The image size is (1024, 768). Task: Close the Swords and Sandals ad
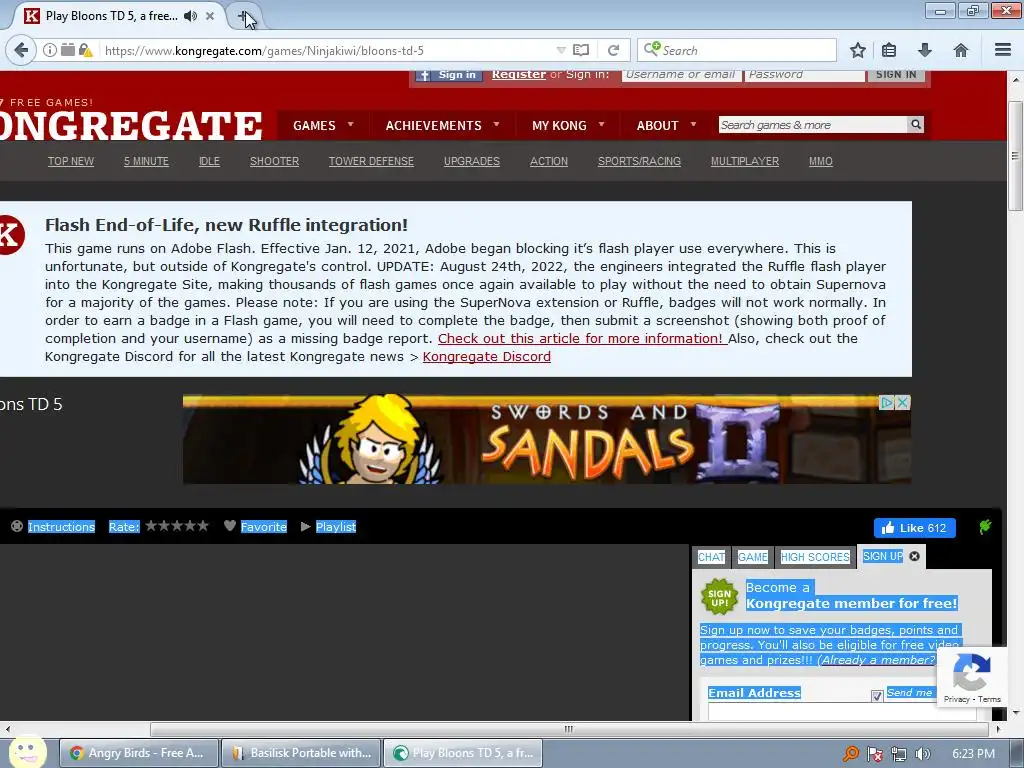point(903,402)
